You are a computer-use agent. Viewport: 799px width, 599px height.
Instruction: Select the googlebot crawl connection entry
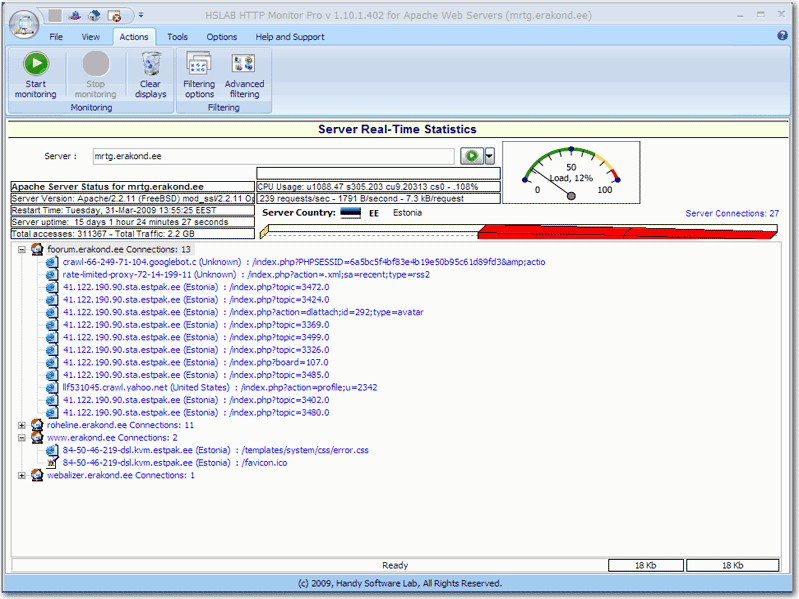[x=304, y=262]
